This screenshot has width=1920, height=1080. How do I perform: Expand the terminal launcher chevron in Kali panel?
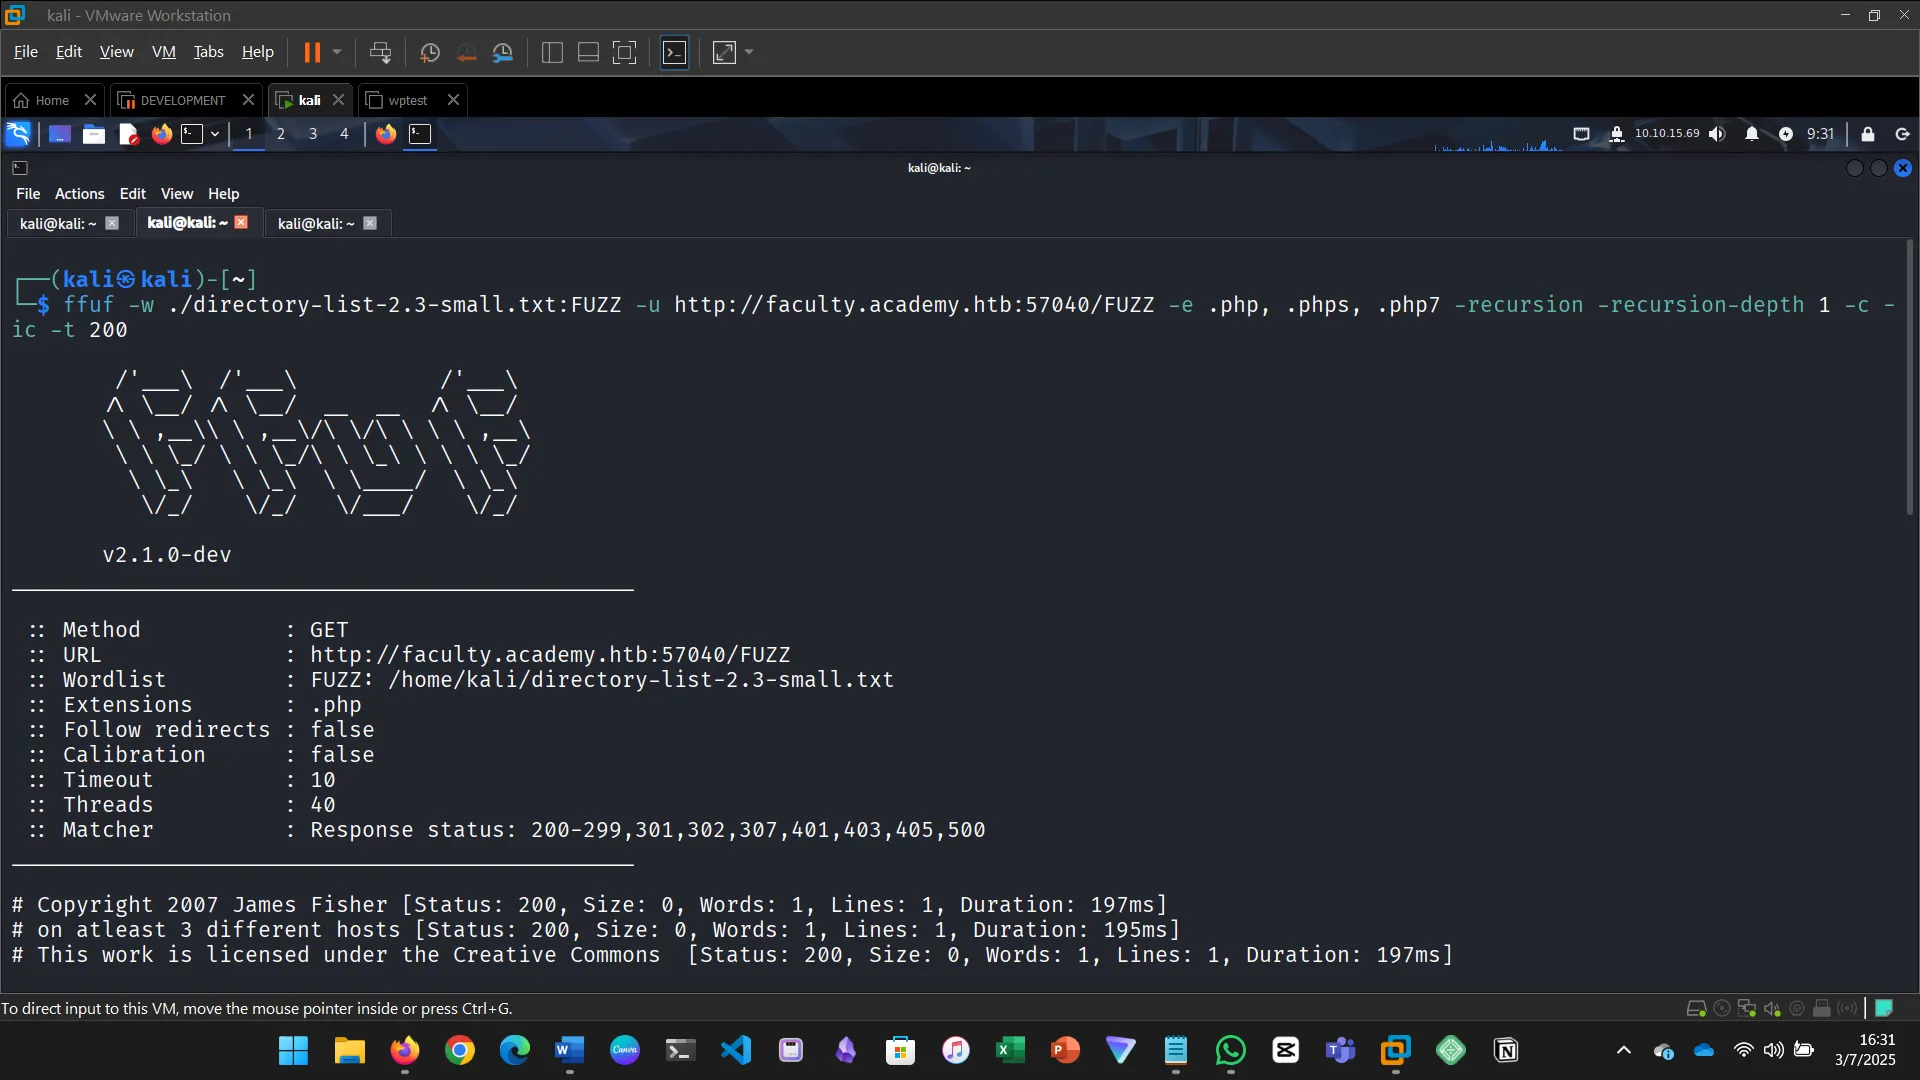[215, 134]
